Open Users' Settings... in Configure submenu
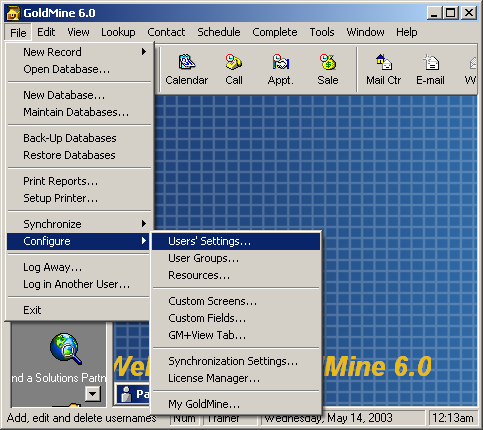Image resolution: width=483 pixels, height=430 pixels. pos(236,241)
